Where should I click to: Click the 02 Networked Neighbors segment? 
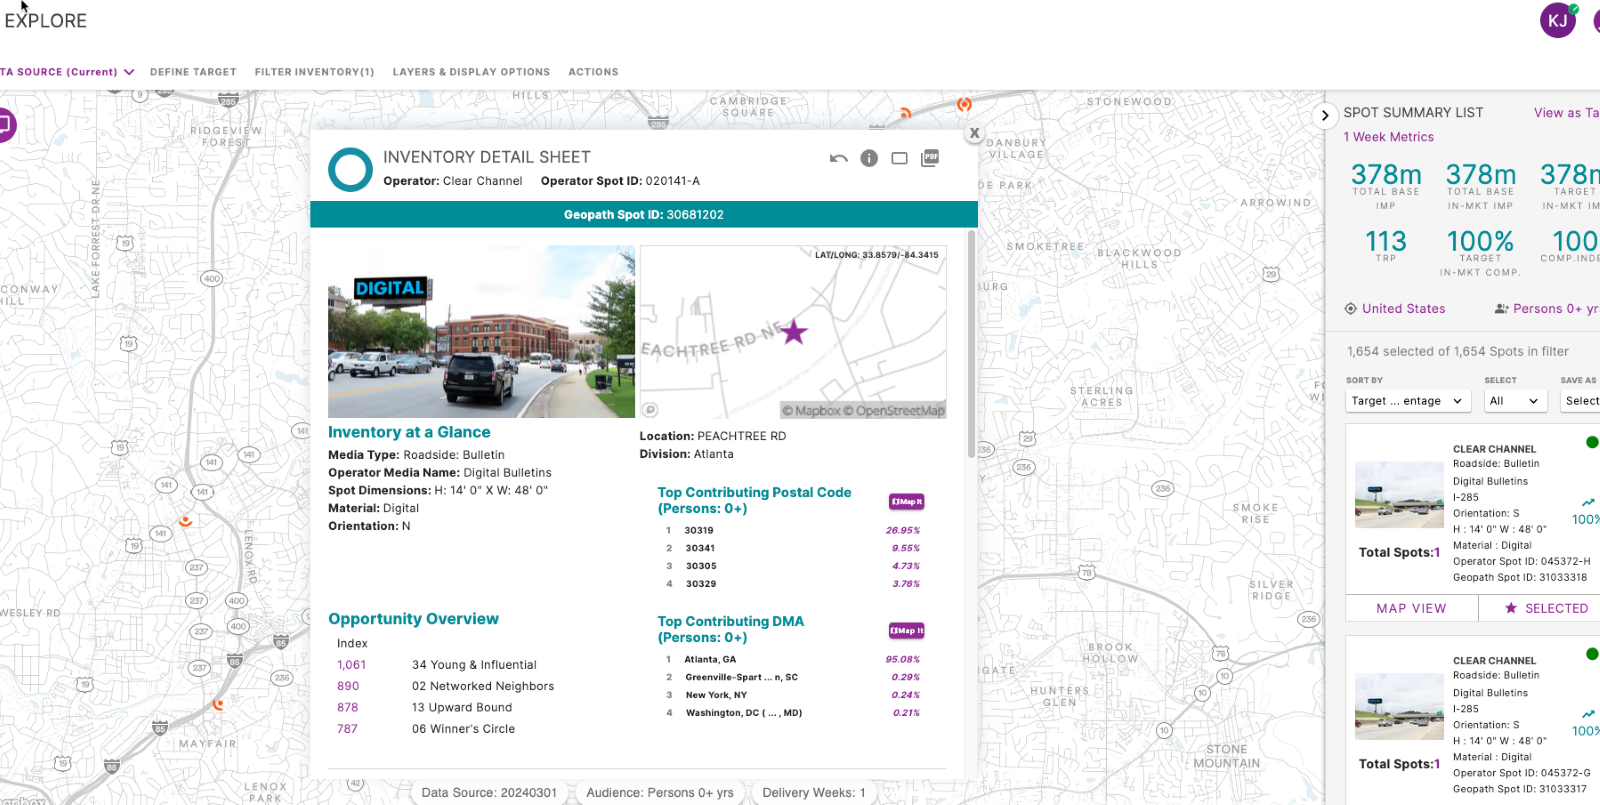(483, 686)
